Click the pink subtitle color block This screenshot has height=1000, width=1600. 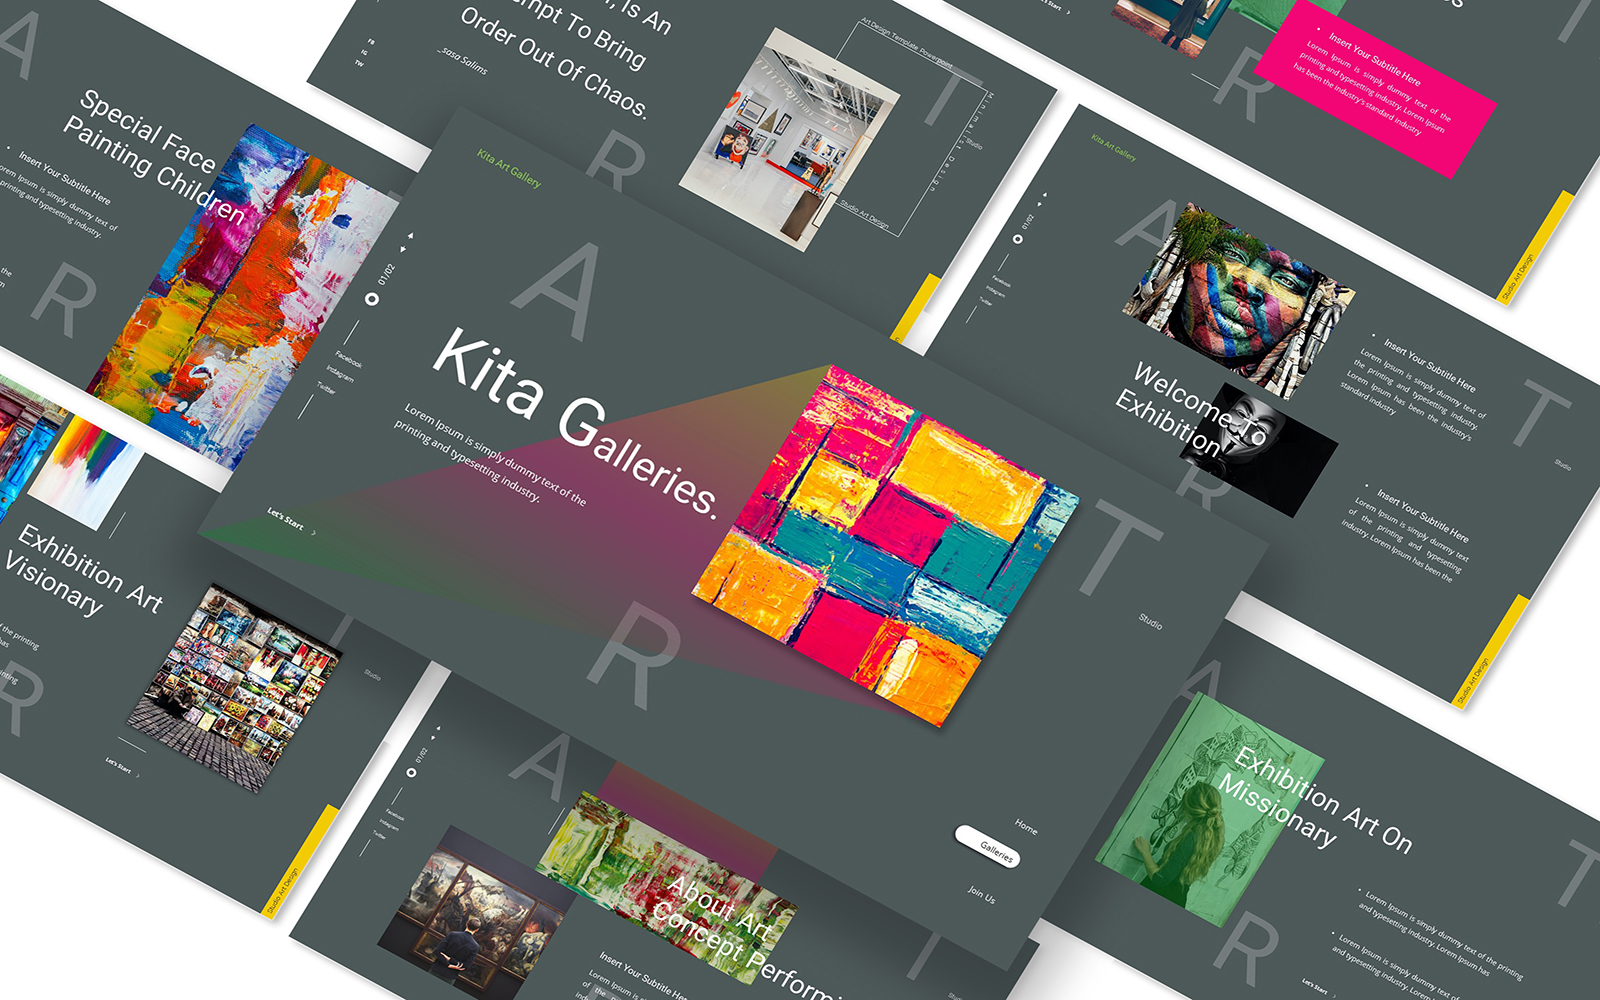click(x=1375, y=88)
